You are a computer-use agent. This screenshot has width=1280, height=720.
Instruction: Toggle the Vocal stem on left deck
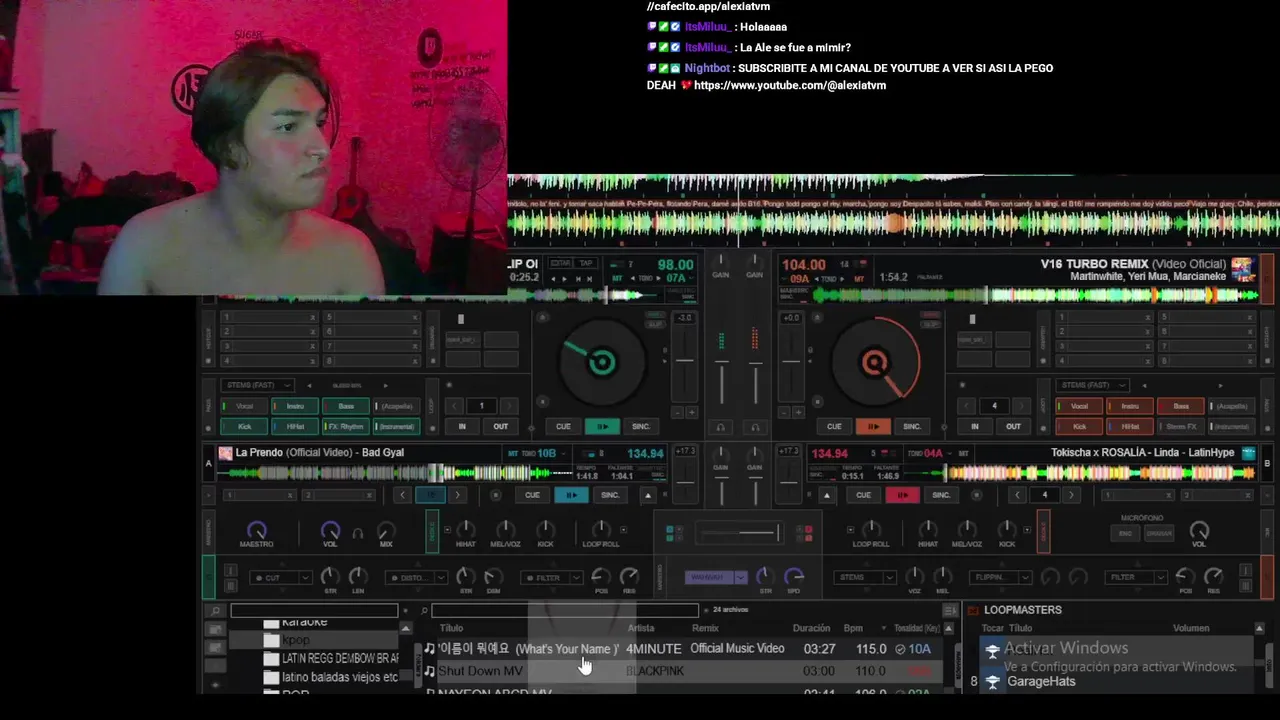coord(244,406)
